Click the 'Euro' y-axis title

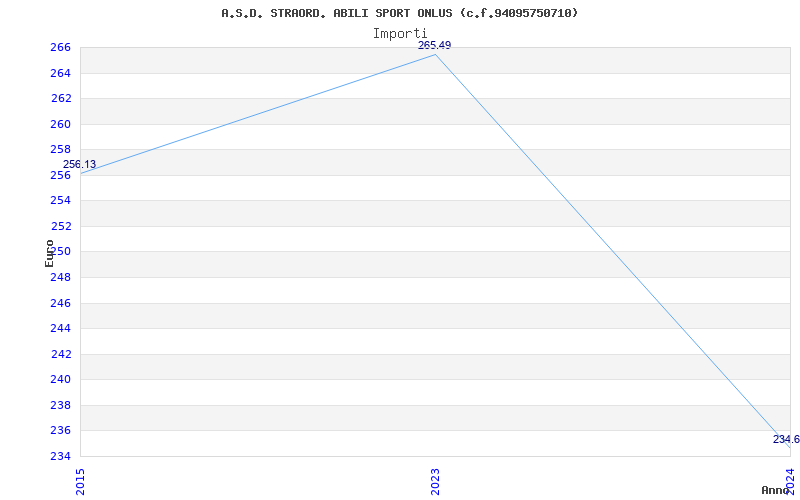(x=49, y=253)
